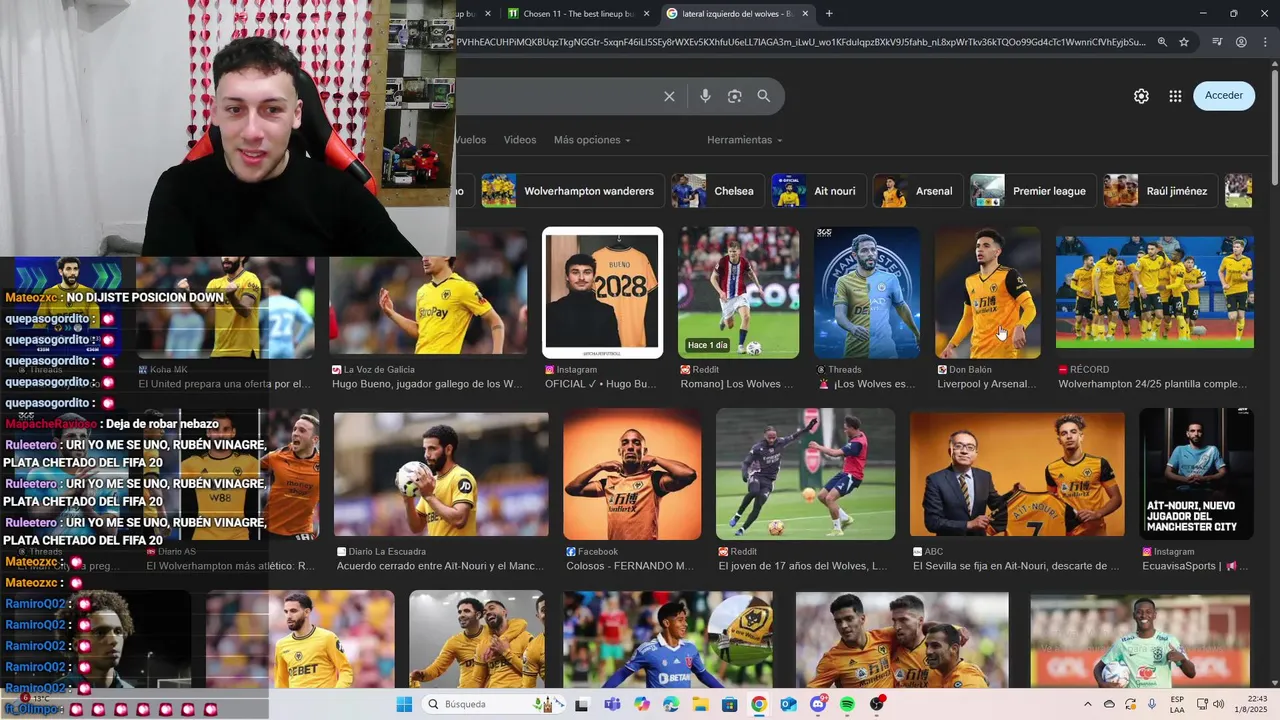Switch to the Videos search tab
The width and height of the screenshot is (1280, 720).
point(520,140)
